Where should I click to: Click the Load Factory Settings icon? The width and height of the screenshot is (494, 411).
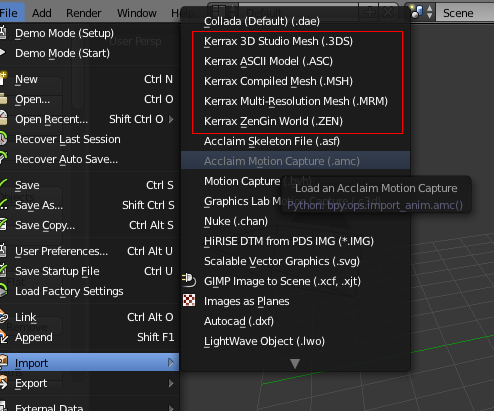tap(3, 291)
